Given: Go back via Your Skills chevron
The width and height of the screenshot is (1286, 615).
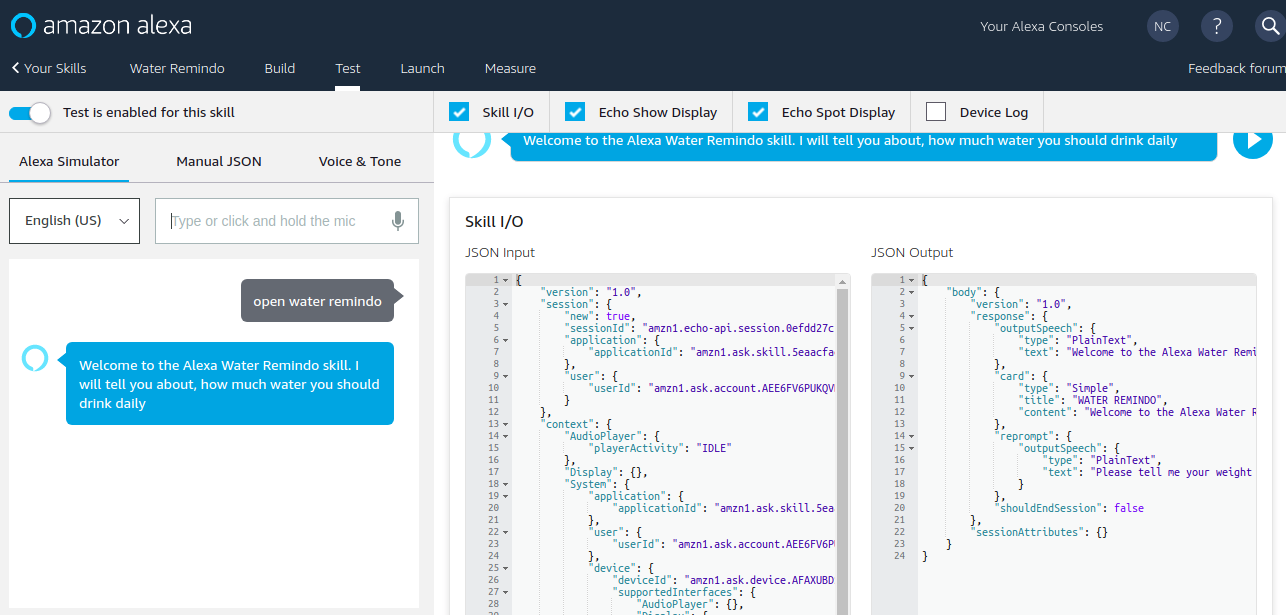Looking at the screenshot, I should (49, 69).
